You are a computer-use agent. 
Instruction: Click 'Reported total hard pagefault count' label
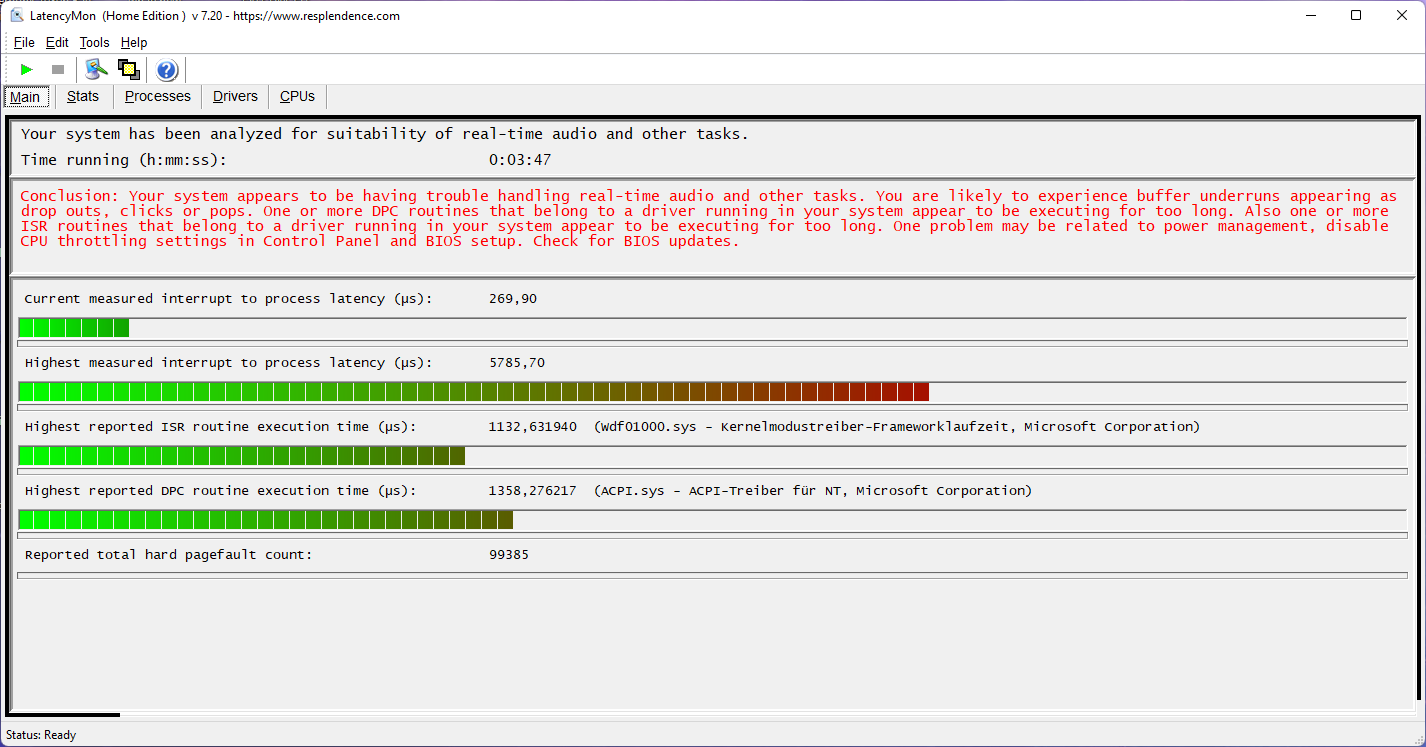click(168, 555)
